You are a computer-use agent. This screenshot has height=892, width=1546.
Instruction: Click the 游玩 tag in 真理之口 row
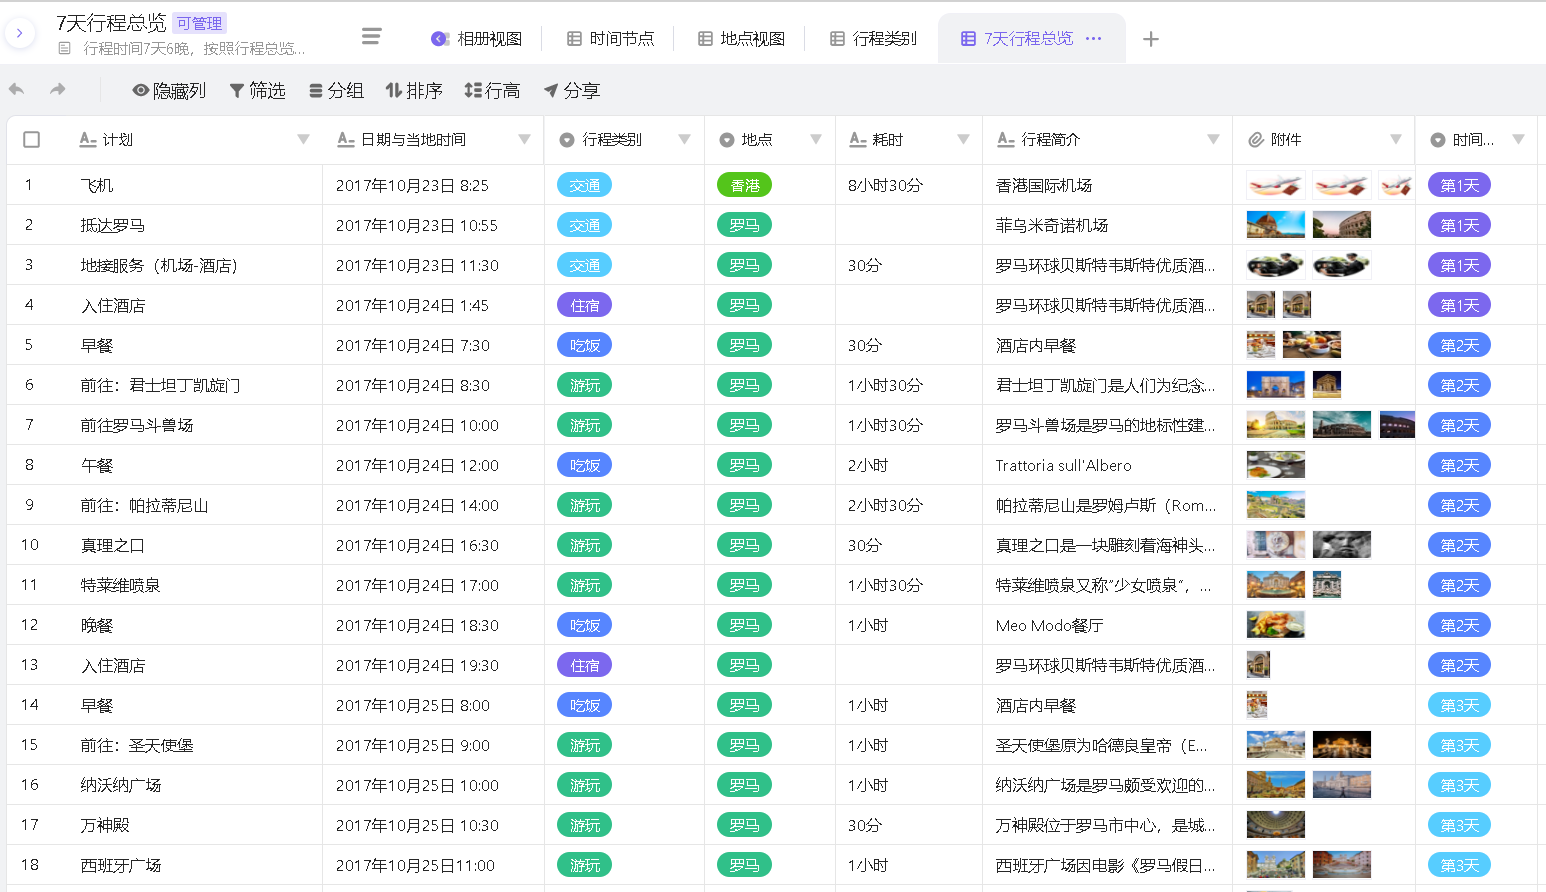coord(584,545)
